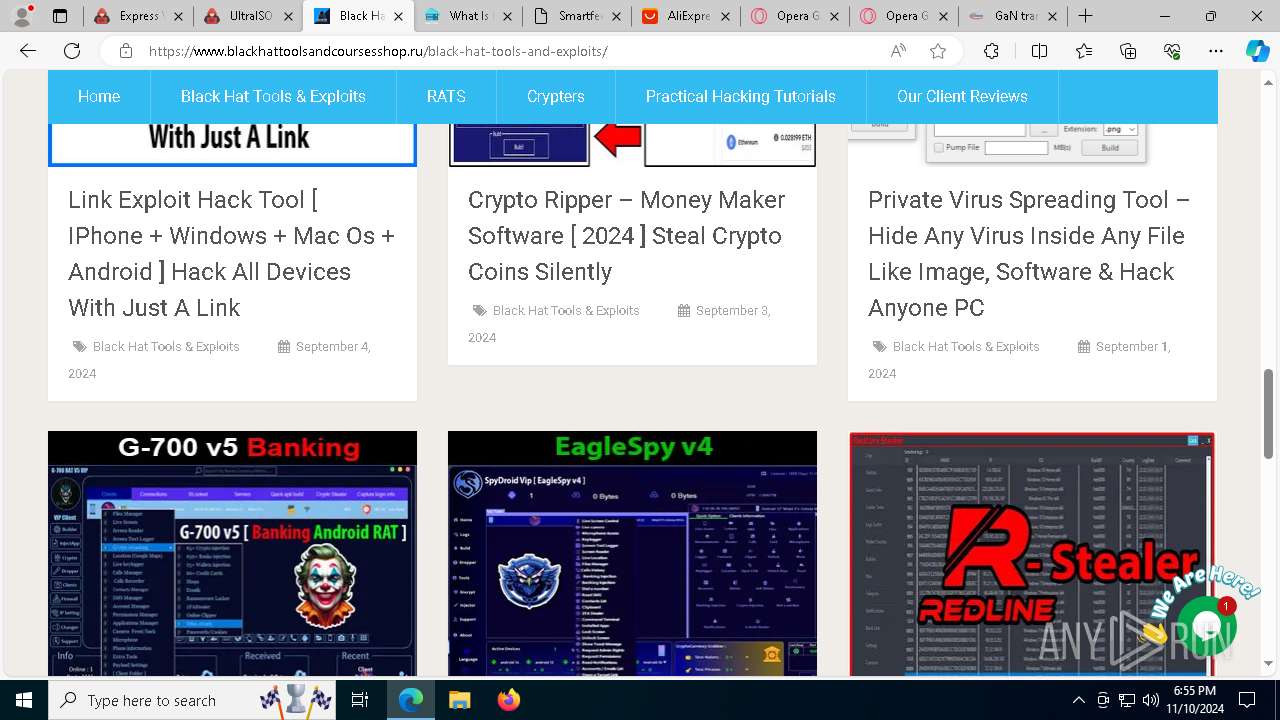The width and height of the screenshot is (1280, 720).
Task: Click the September 3, 2024 date
Action: tap(733, 310)
